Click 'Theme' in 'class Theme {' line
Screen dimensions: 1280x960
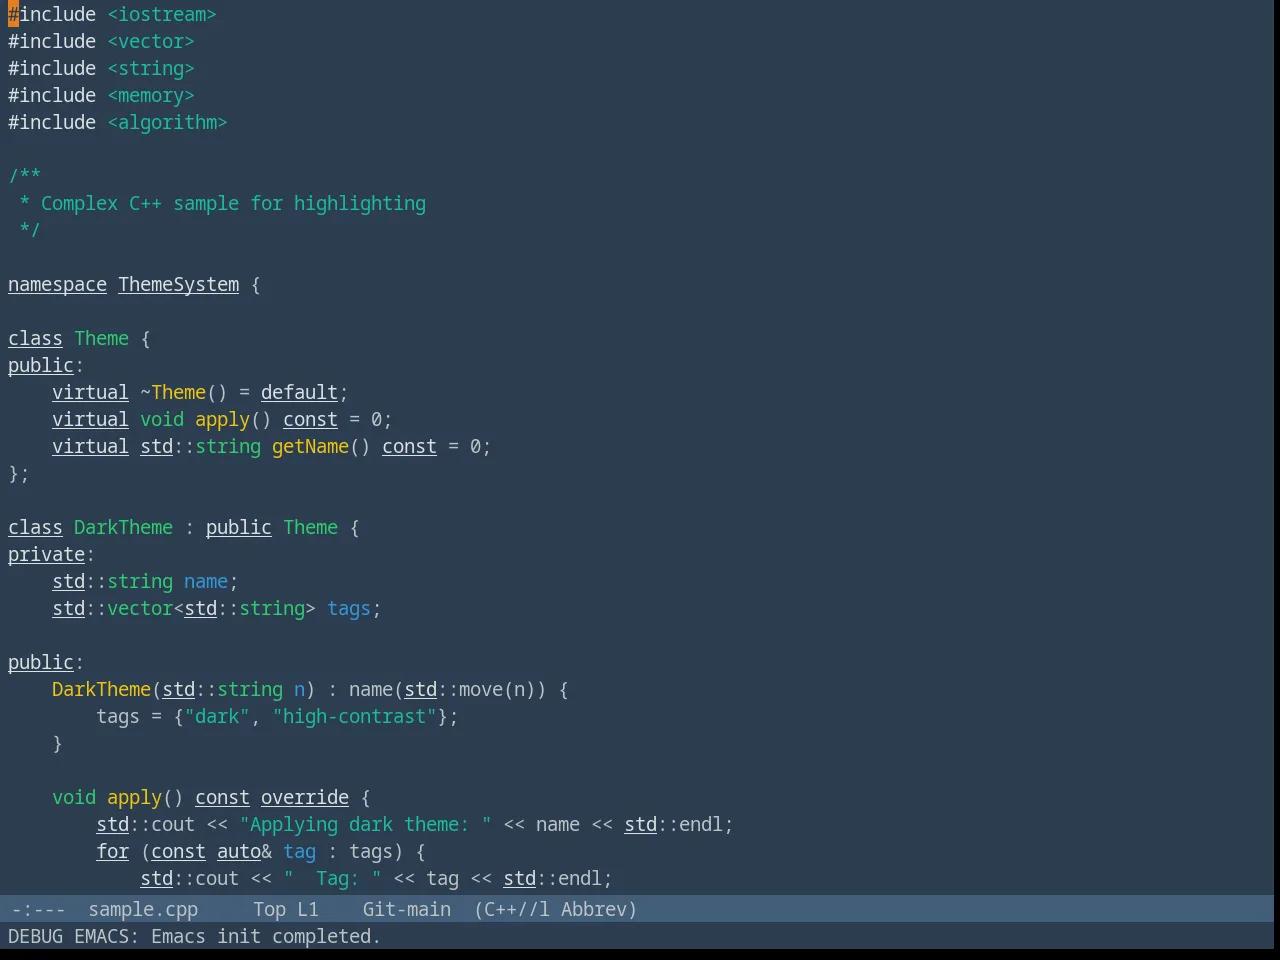pyautogui.click(x=101, y=338)
